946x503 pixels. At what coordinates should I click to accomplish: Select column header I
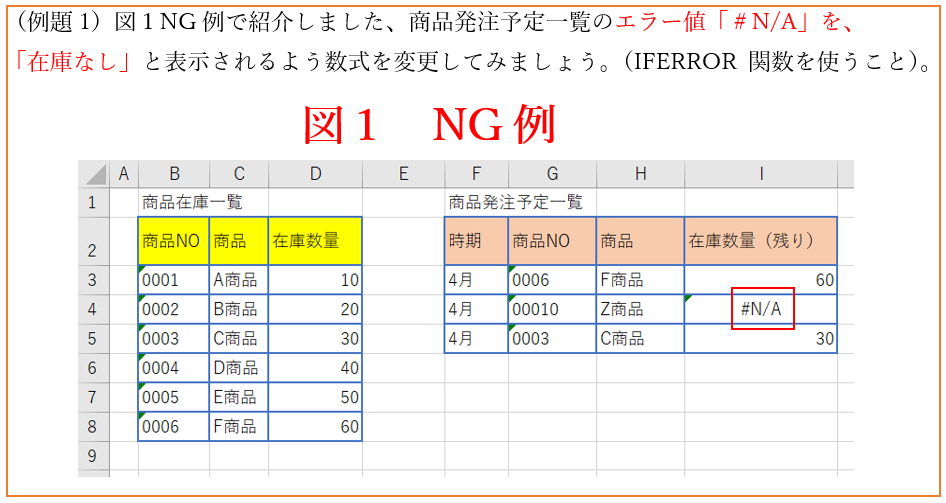point(761,174)
